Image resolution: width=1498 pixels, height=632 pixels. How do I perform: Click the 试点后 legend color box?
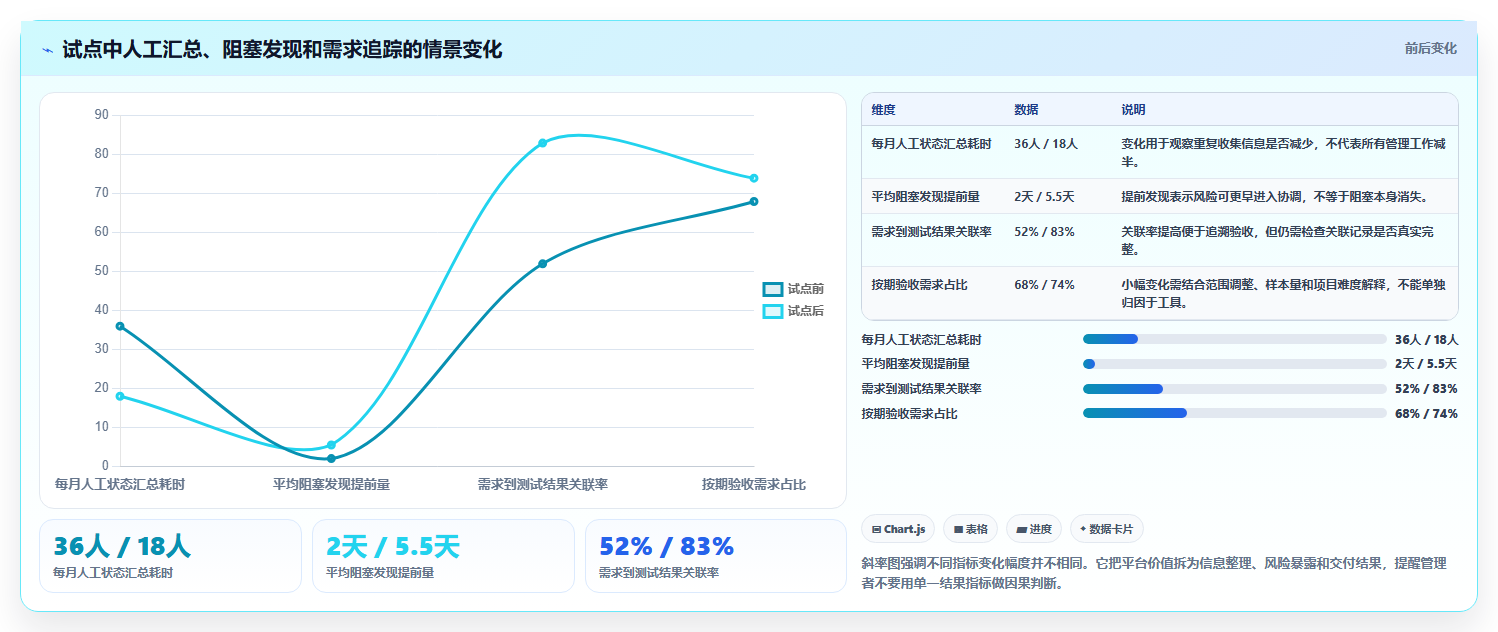click(772, 311)
